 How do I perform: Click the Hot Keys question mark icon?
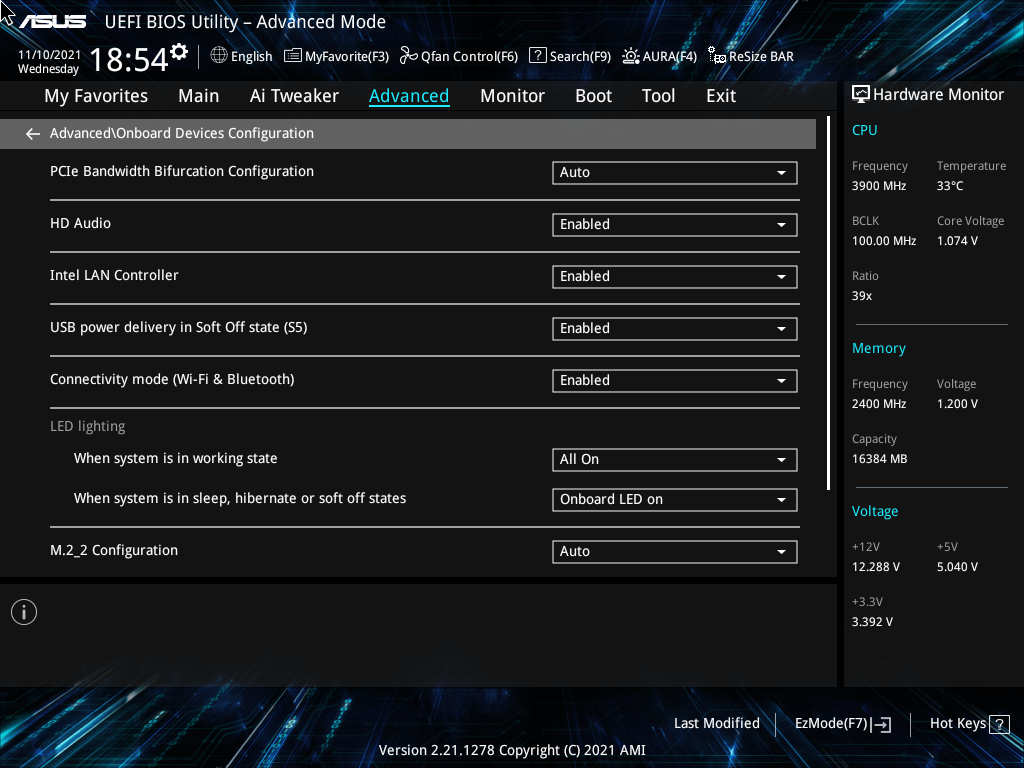tap(999, 724)
